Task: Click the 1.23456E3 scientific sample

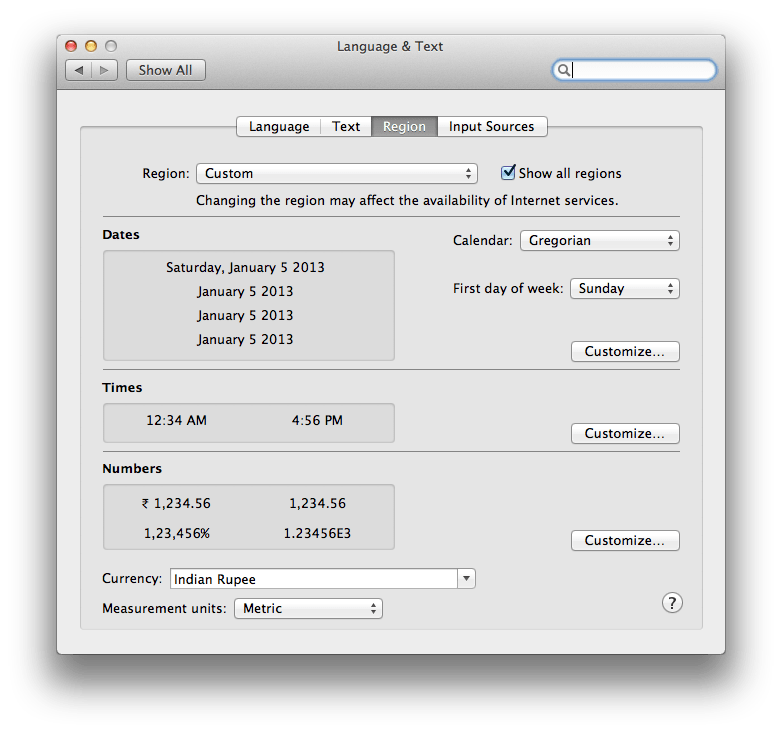Action: tap(317, 534)
